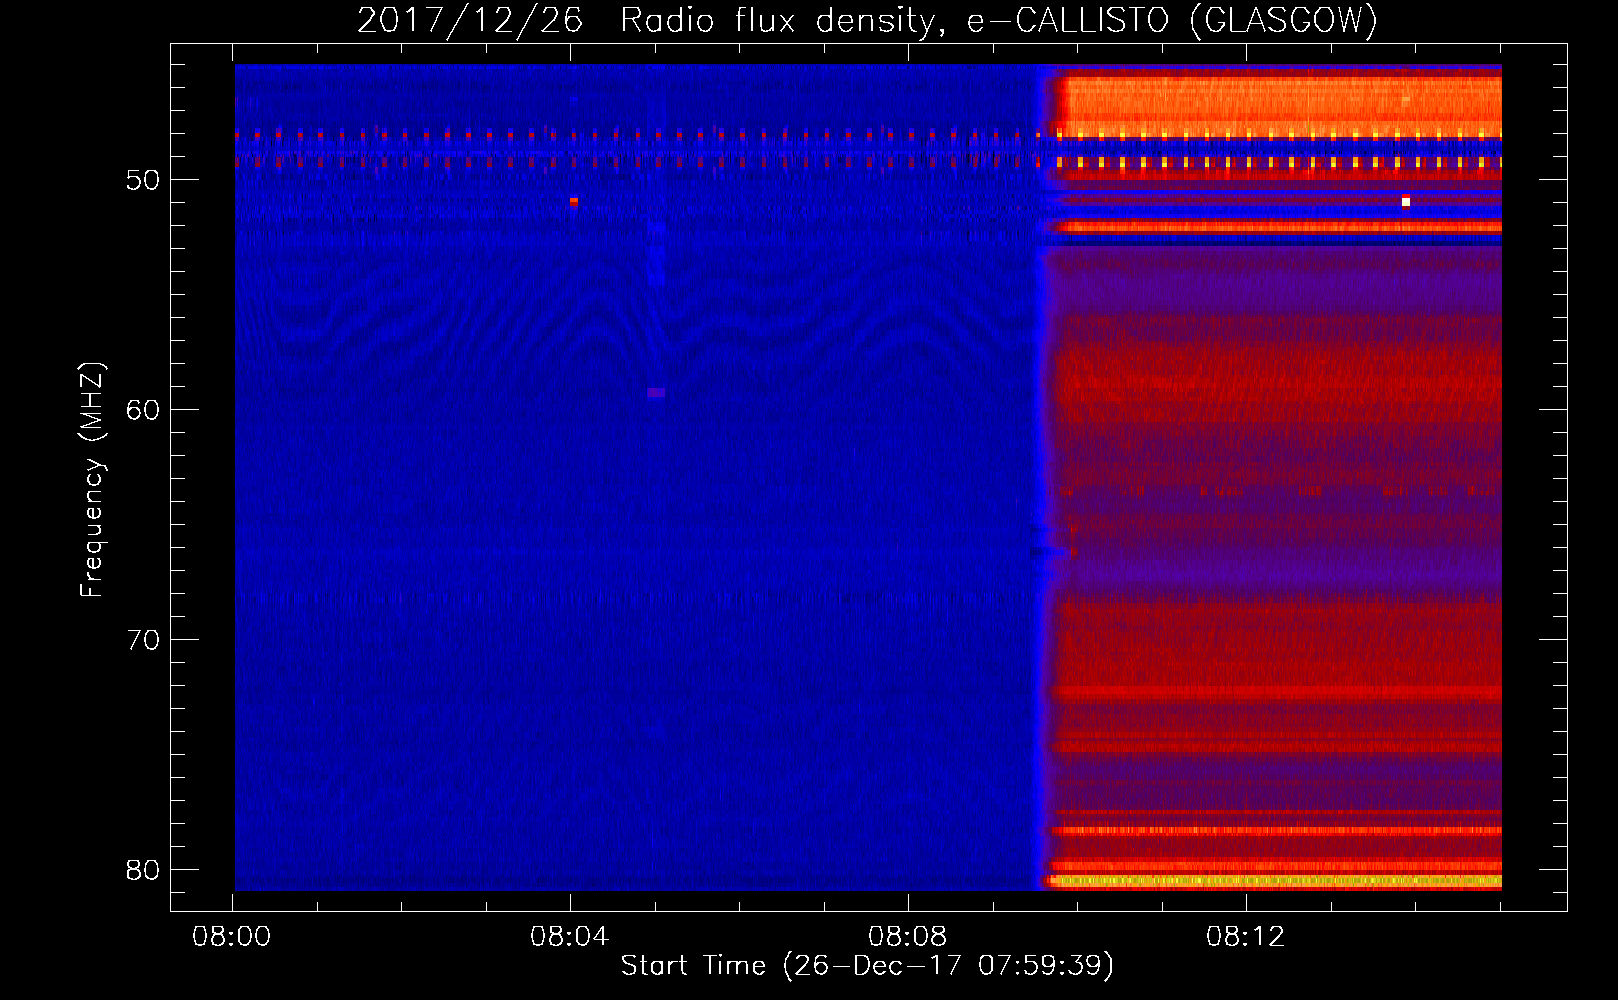The width and height of the screenshot is (1618, 1000).
Task: Click the "Frequency (MHZ)" axis label
Action: pyautogui.click(x=92, y=480)
